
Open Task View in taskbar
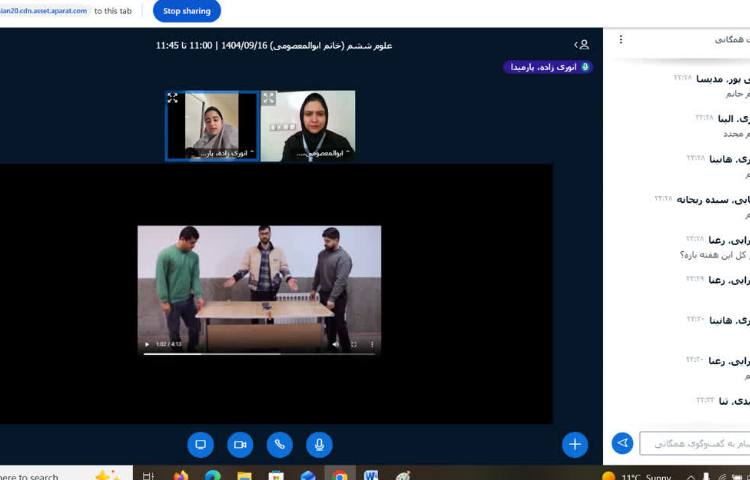pyautogui.click(x=149, y=476)
